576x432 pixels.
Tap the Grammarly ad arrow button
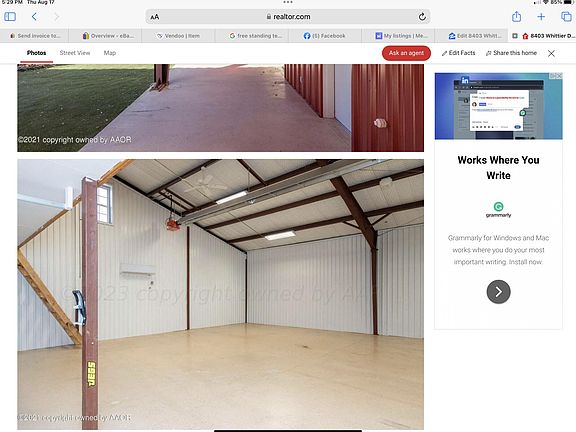point(498,292)
